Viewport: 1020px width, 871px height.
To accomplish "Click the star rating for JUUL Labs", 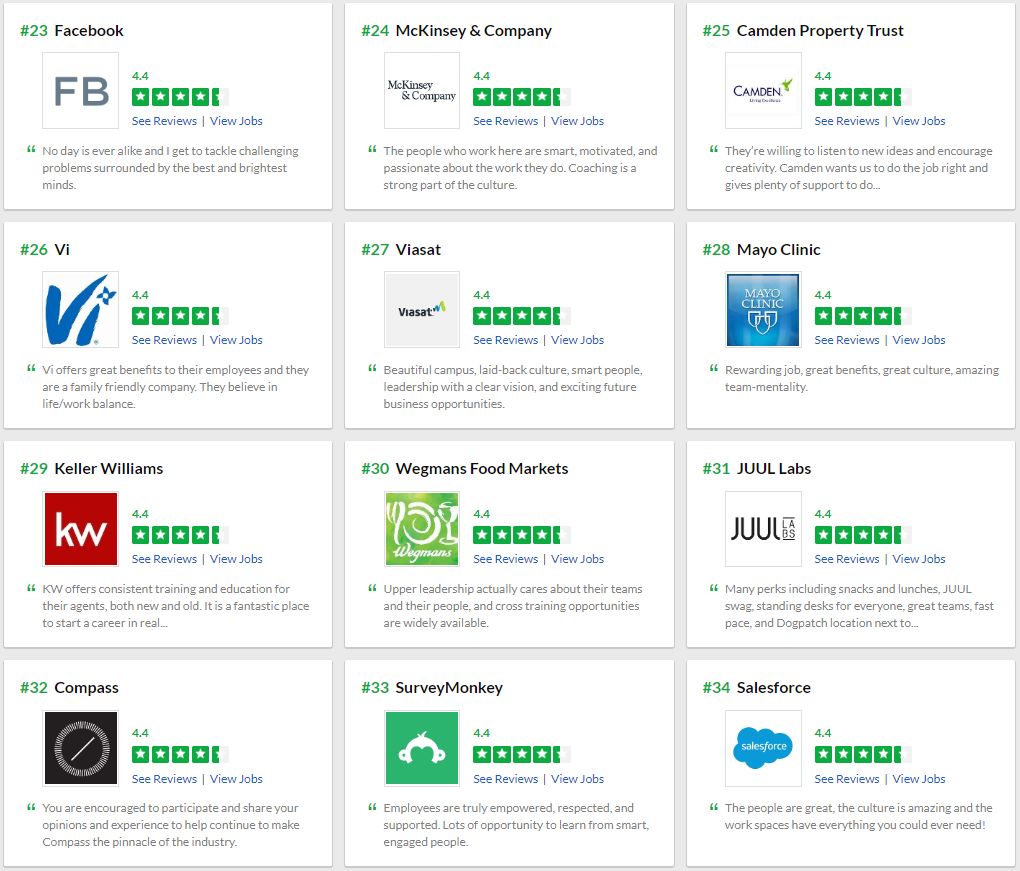I will [x=863, y=535].
